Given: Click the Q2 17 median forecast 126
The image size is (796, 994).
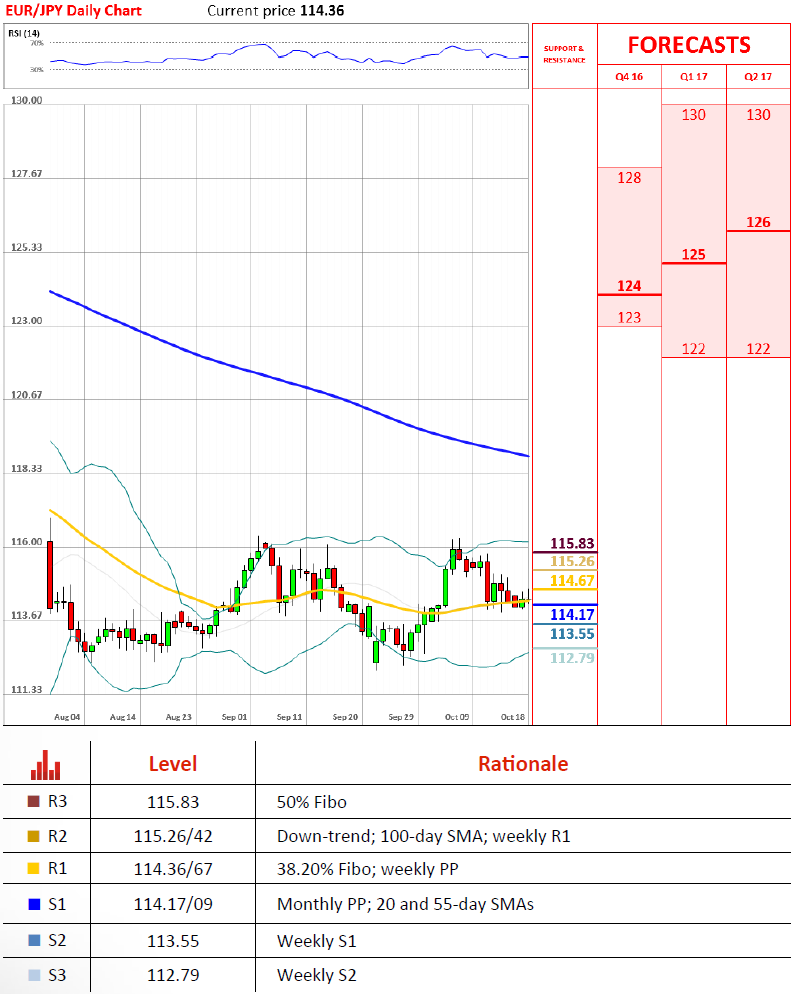Looking at the screenshot, I should coord(758,223).
